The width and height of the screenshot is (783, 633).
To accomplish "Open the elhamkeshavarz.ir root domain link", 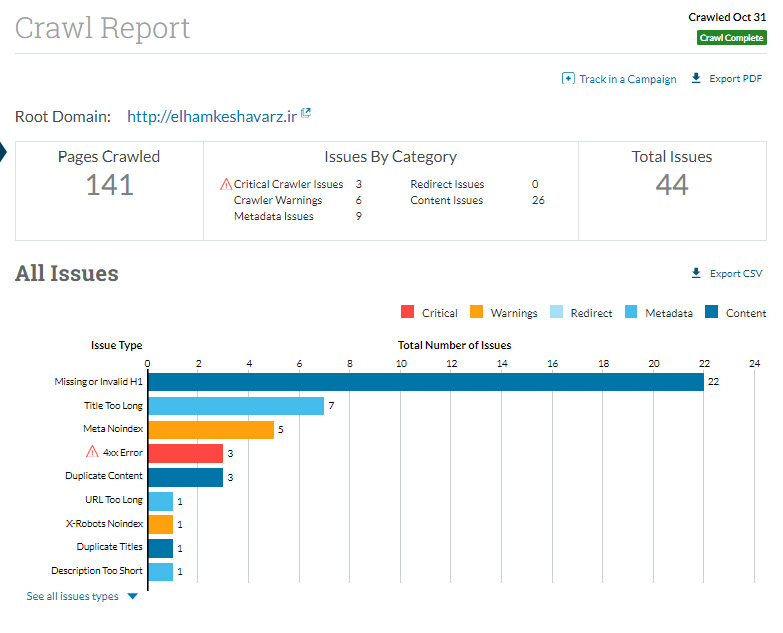I will point(212,117).
